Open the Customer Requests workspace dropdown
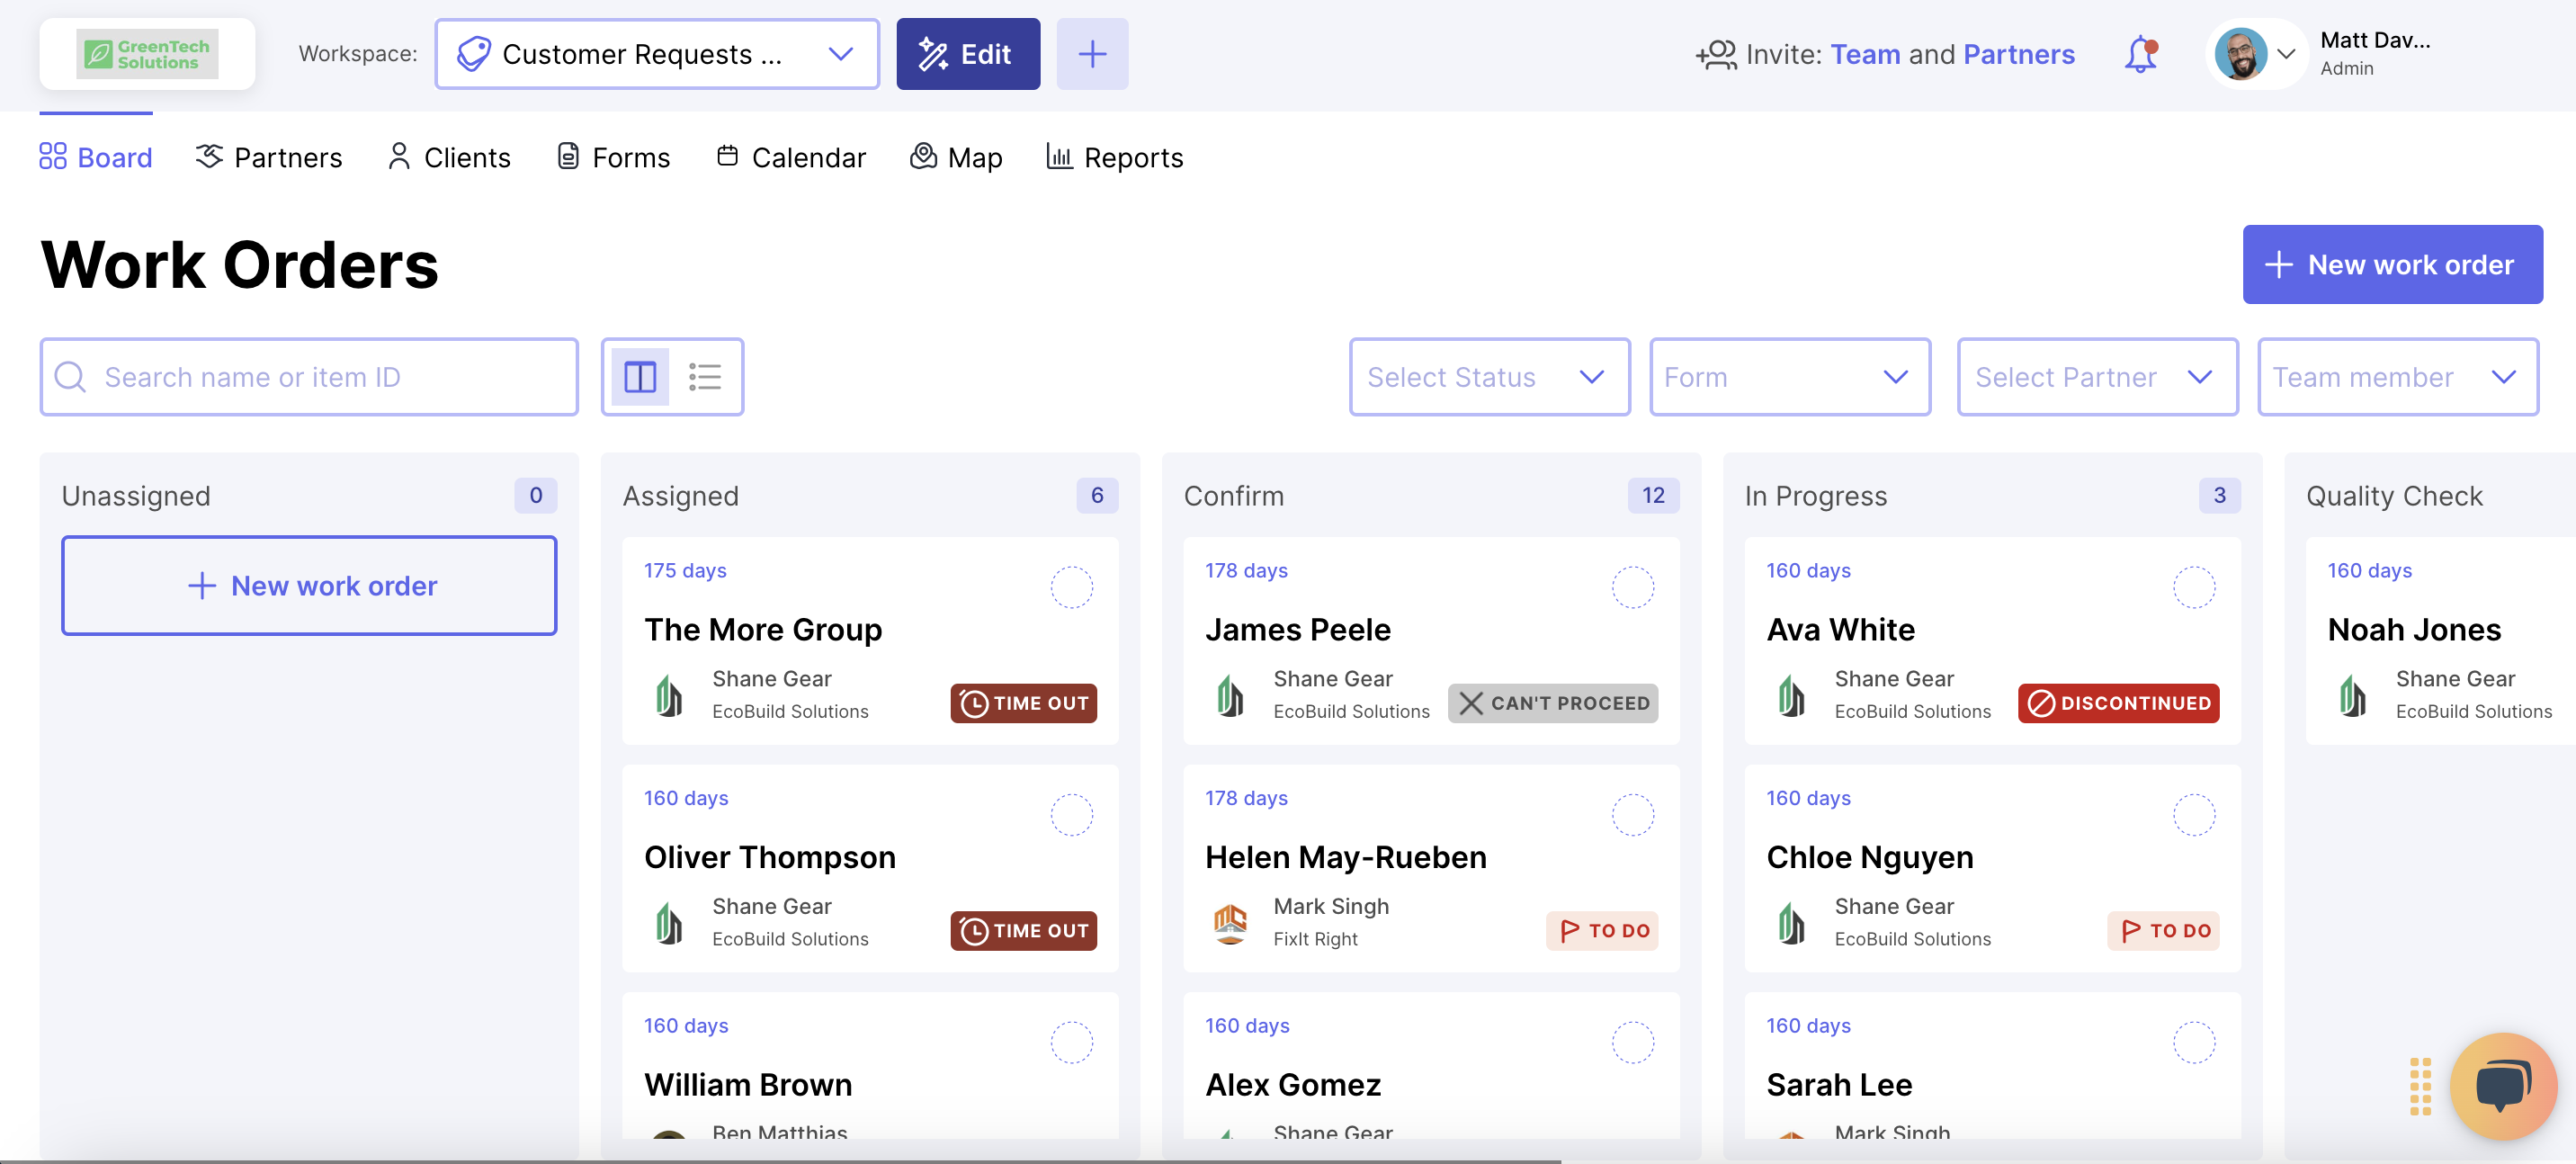Viewport: 2576px width, 1164px height. coord(657,54)
